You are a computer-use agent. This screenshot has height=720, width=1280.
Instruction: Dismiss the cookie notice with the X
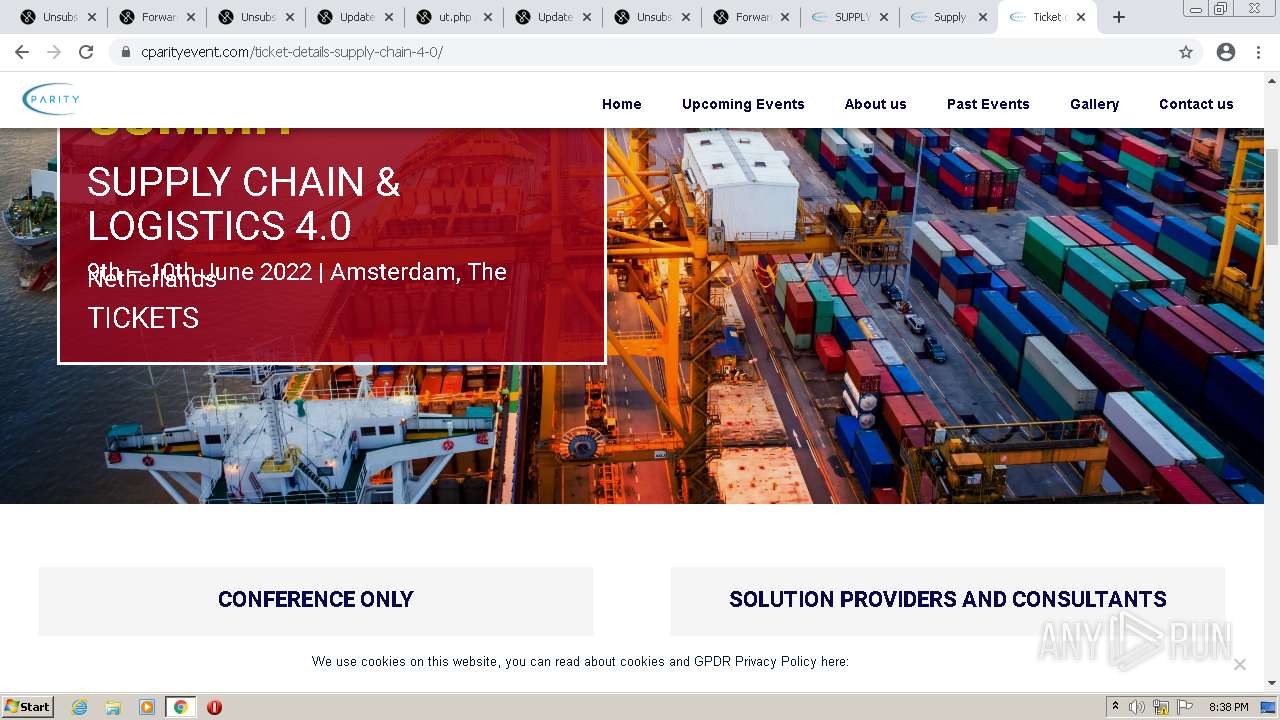point(1240,664)
